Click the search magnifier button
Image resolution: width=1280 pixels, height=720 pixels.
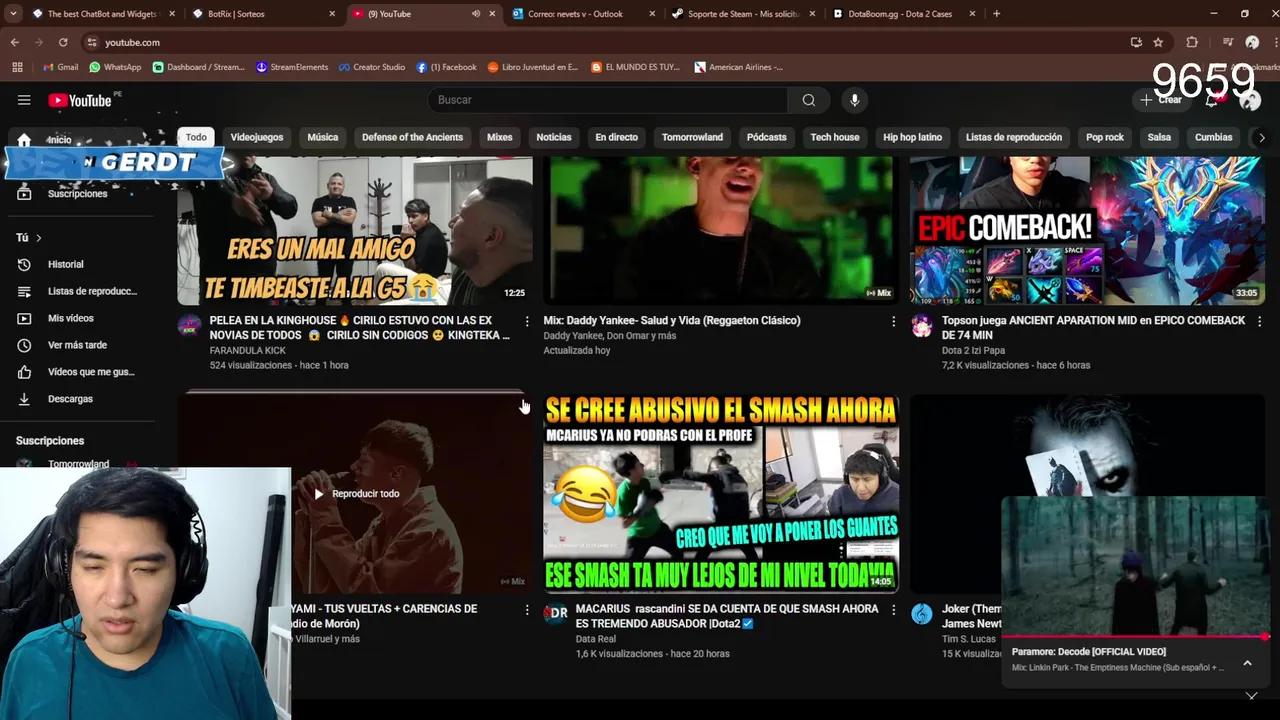[x=808, y=100]
